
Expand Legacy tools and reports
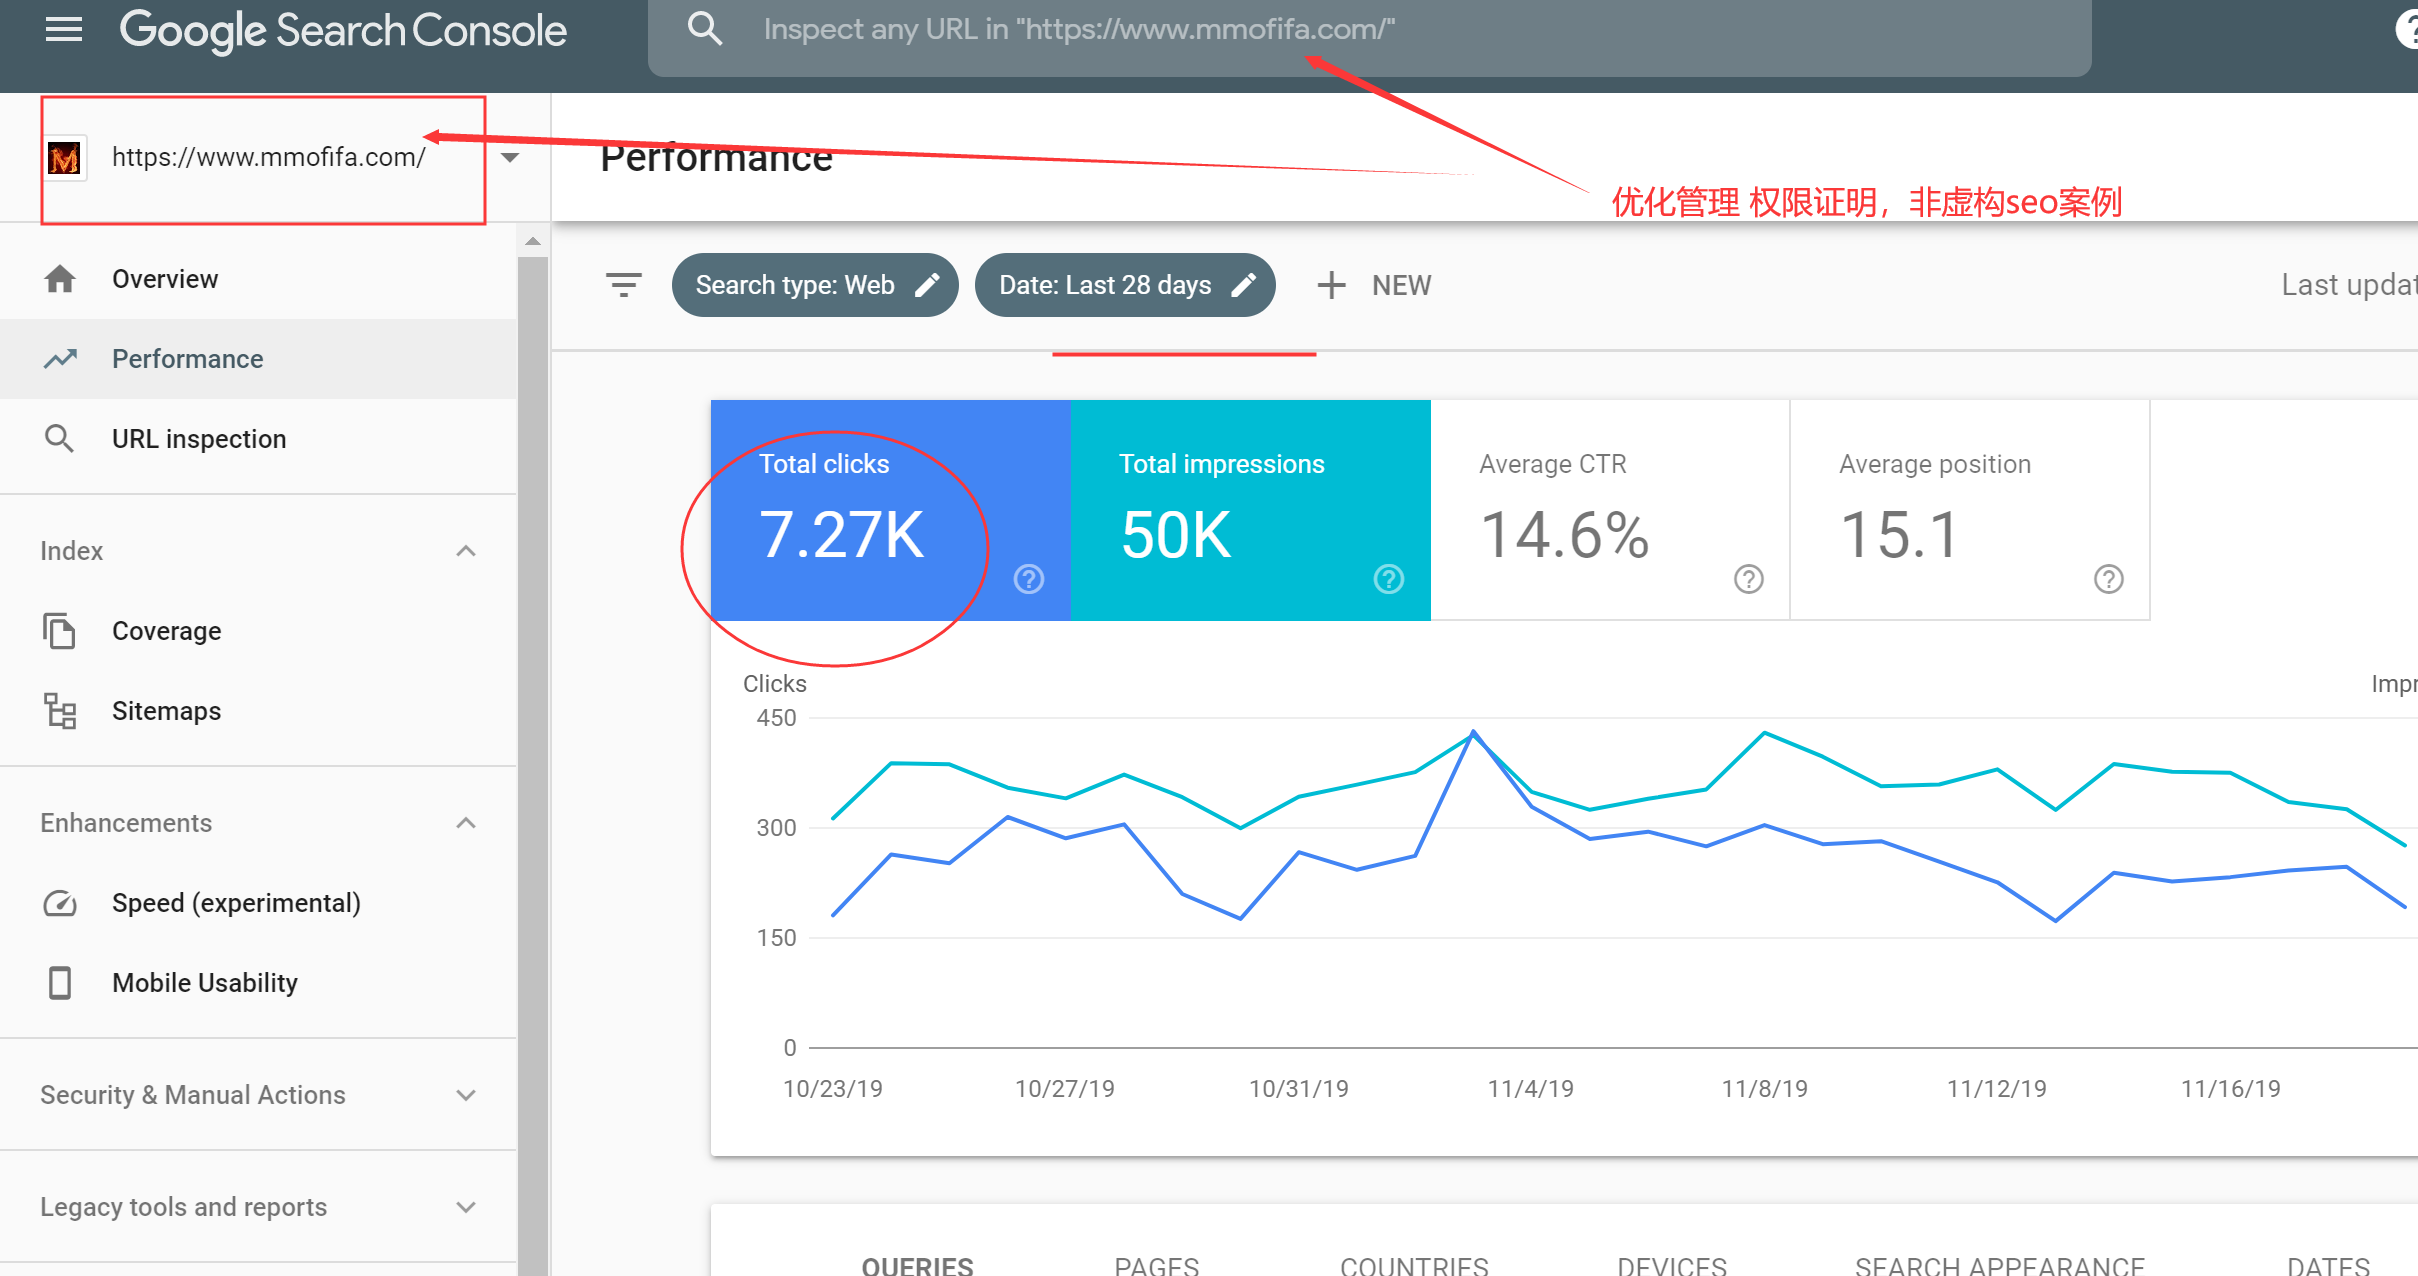pyautogui.click(x=258, y=1207)
